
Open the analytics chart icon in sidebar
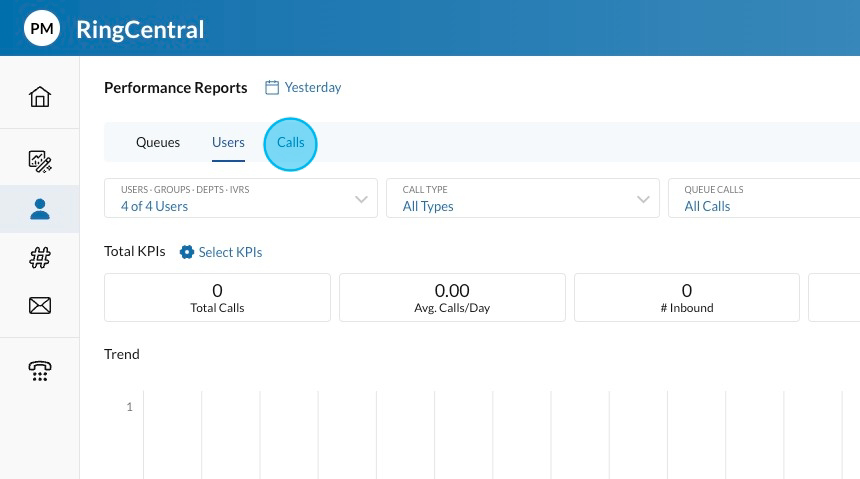40,161
